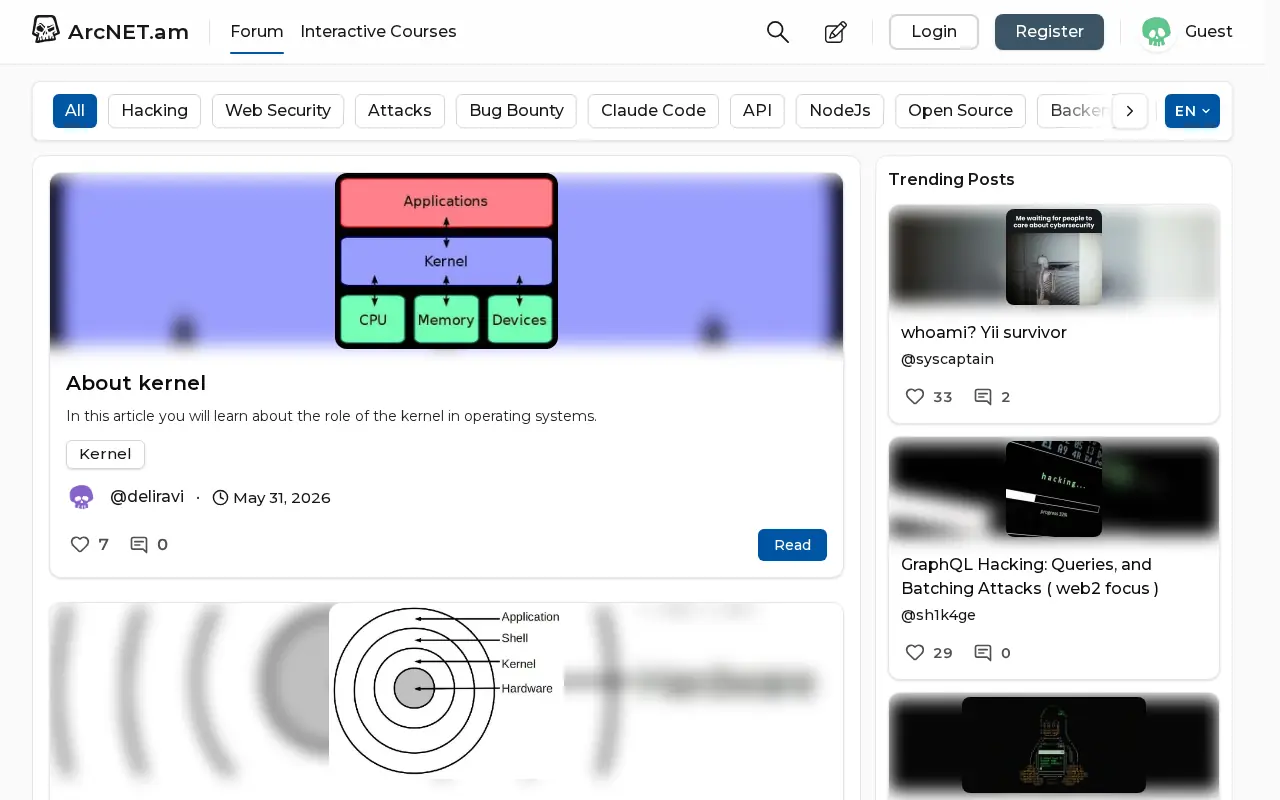
Task: Choose the API category chip
Action: 757,111
